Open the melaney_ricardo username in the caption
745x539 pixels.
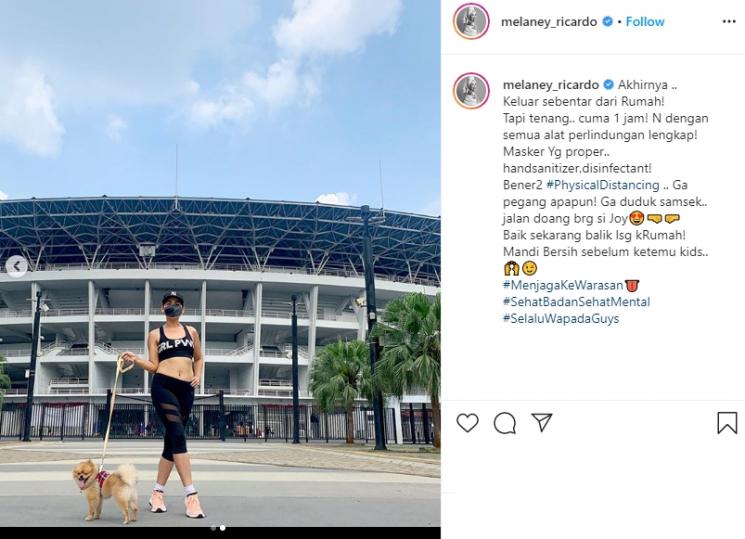point(551,85)
